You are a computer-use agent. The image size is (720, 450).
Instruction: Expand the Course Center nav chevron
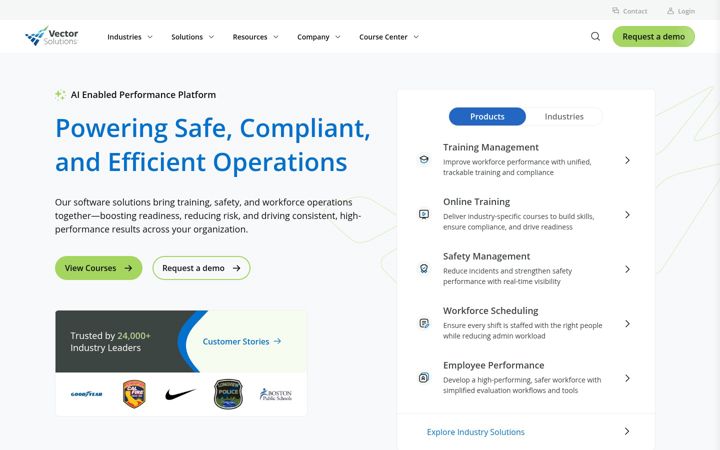pyautogui.click(x=416, y=37)
